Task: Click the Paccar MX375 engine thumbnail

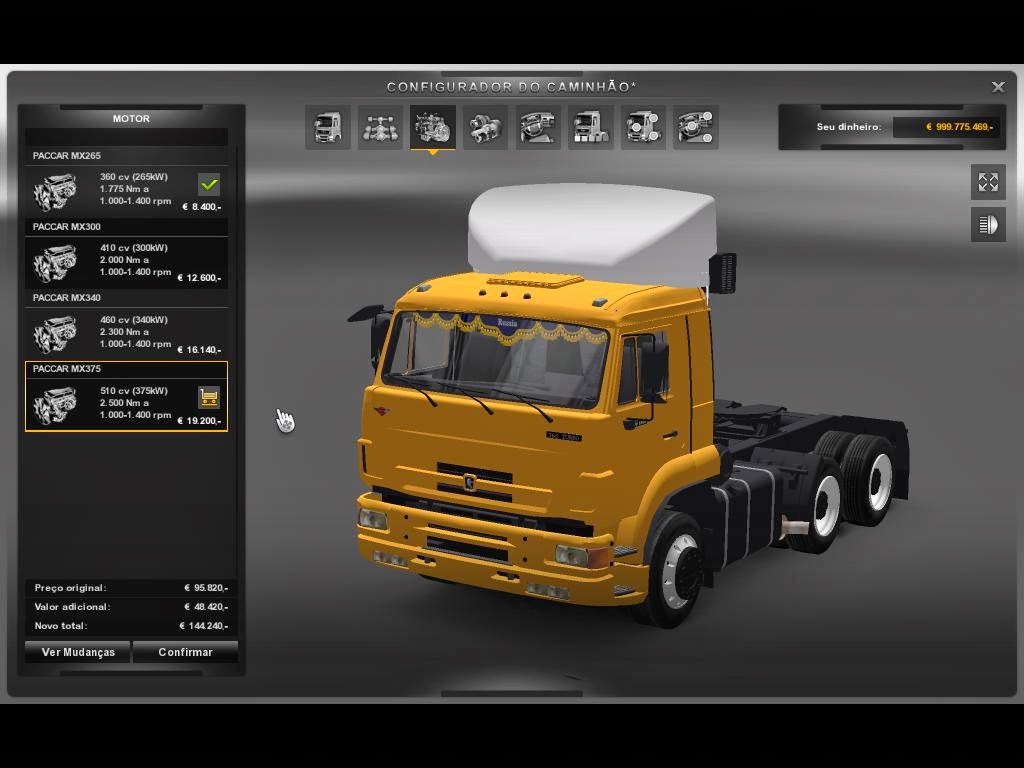Action: [x=56, y=405]
